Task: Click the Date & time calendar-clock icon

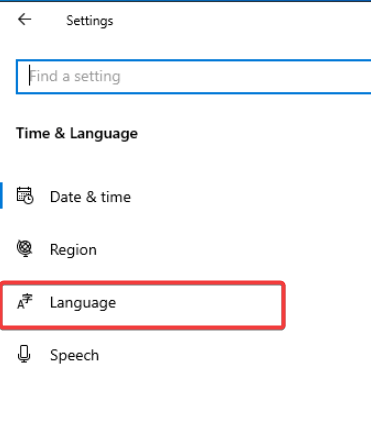Action: click(25, 196)
